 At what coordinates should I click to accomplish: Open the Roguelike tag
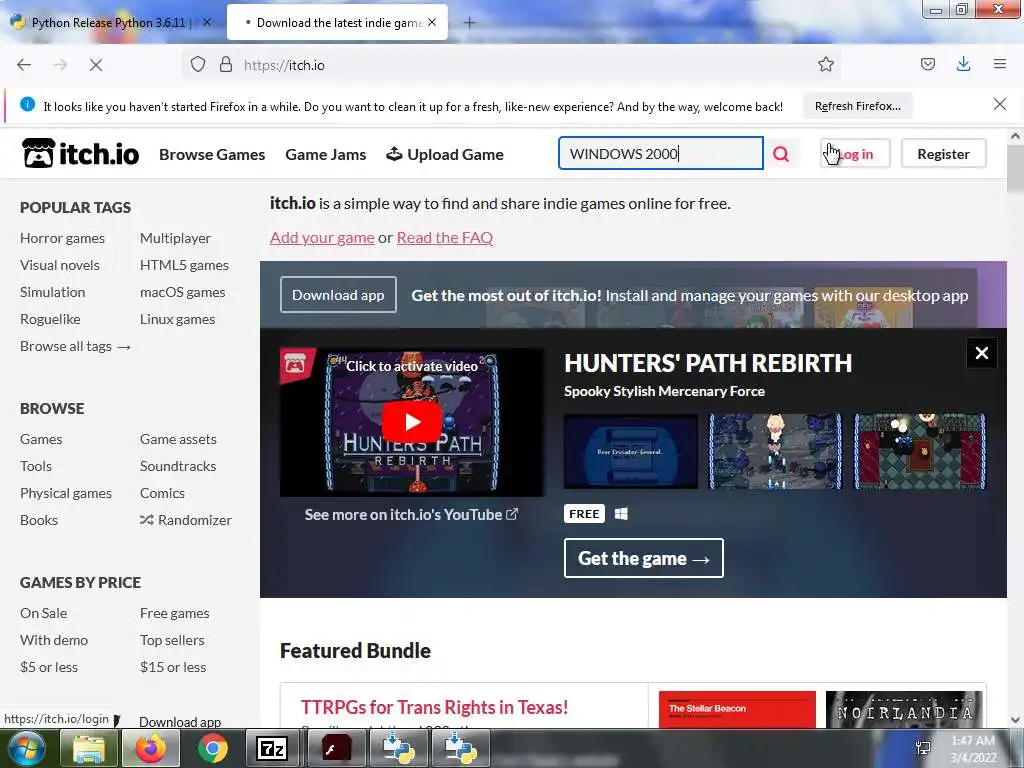tap(50, 319)
